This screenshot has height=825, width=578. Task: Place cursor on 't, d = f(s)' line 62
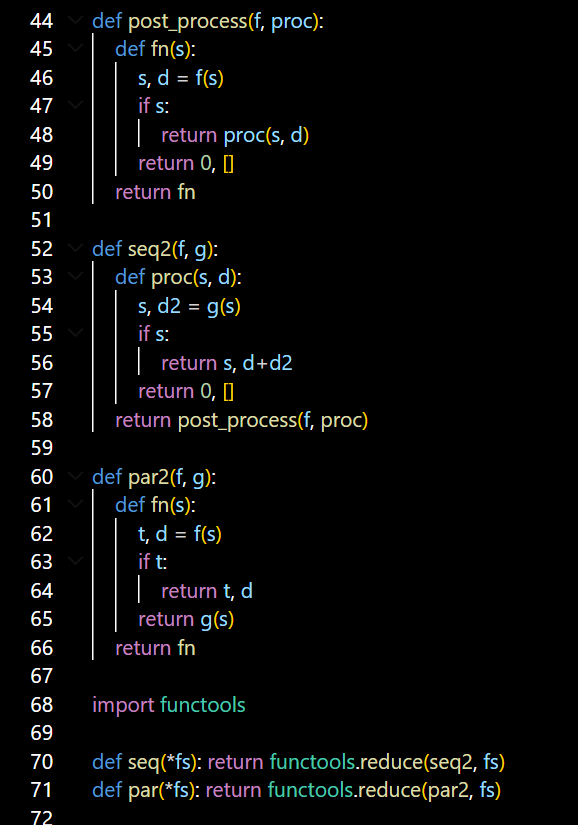point(180,534)
